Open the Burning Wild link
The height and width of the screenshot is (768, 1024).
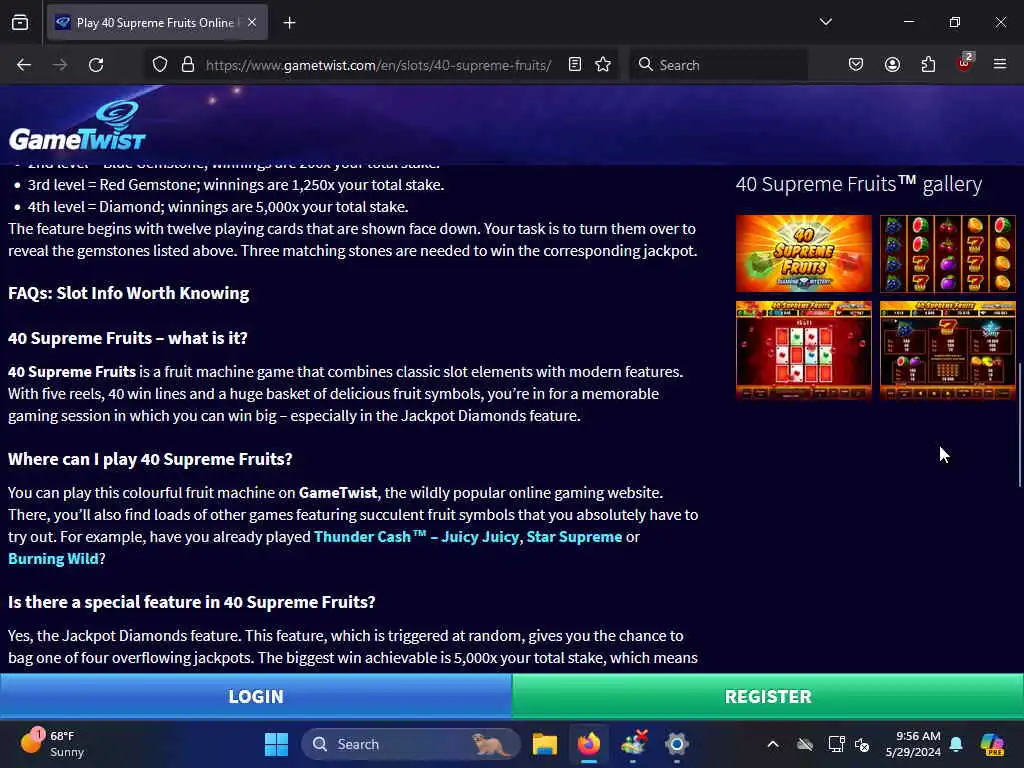click(53, 559)
